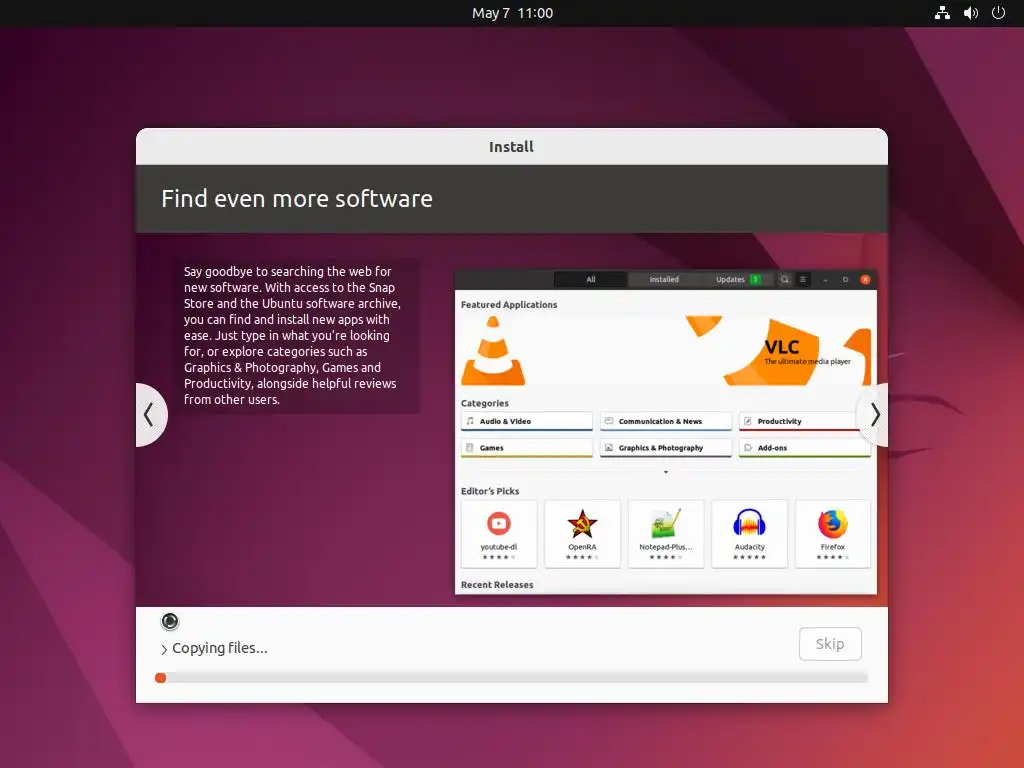
Task: Open the Add-ons category
Action: [805, 448]
